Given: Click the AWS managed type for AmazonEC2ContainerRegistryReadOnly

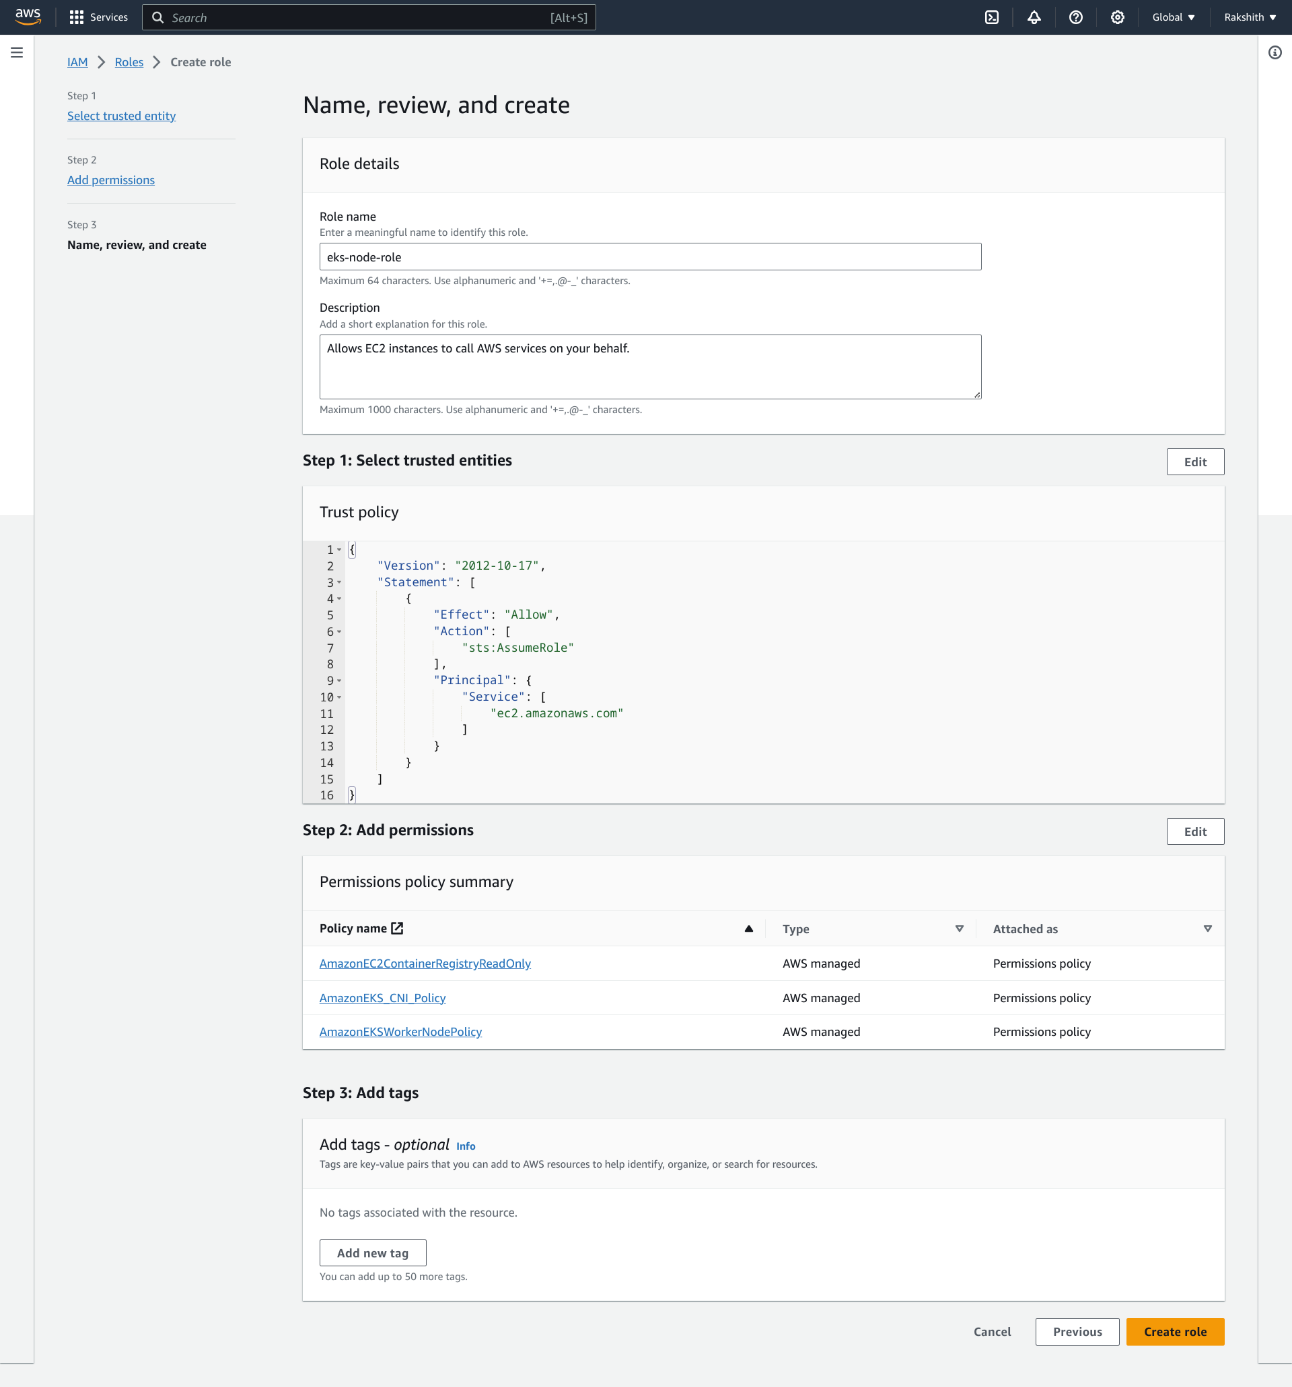Looking at the screenshot, I should [821, 964].
